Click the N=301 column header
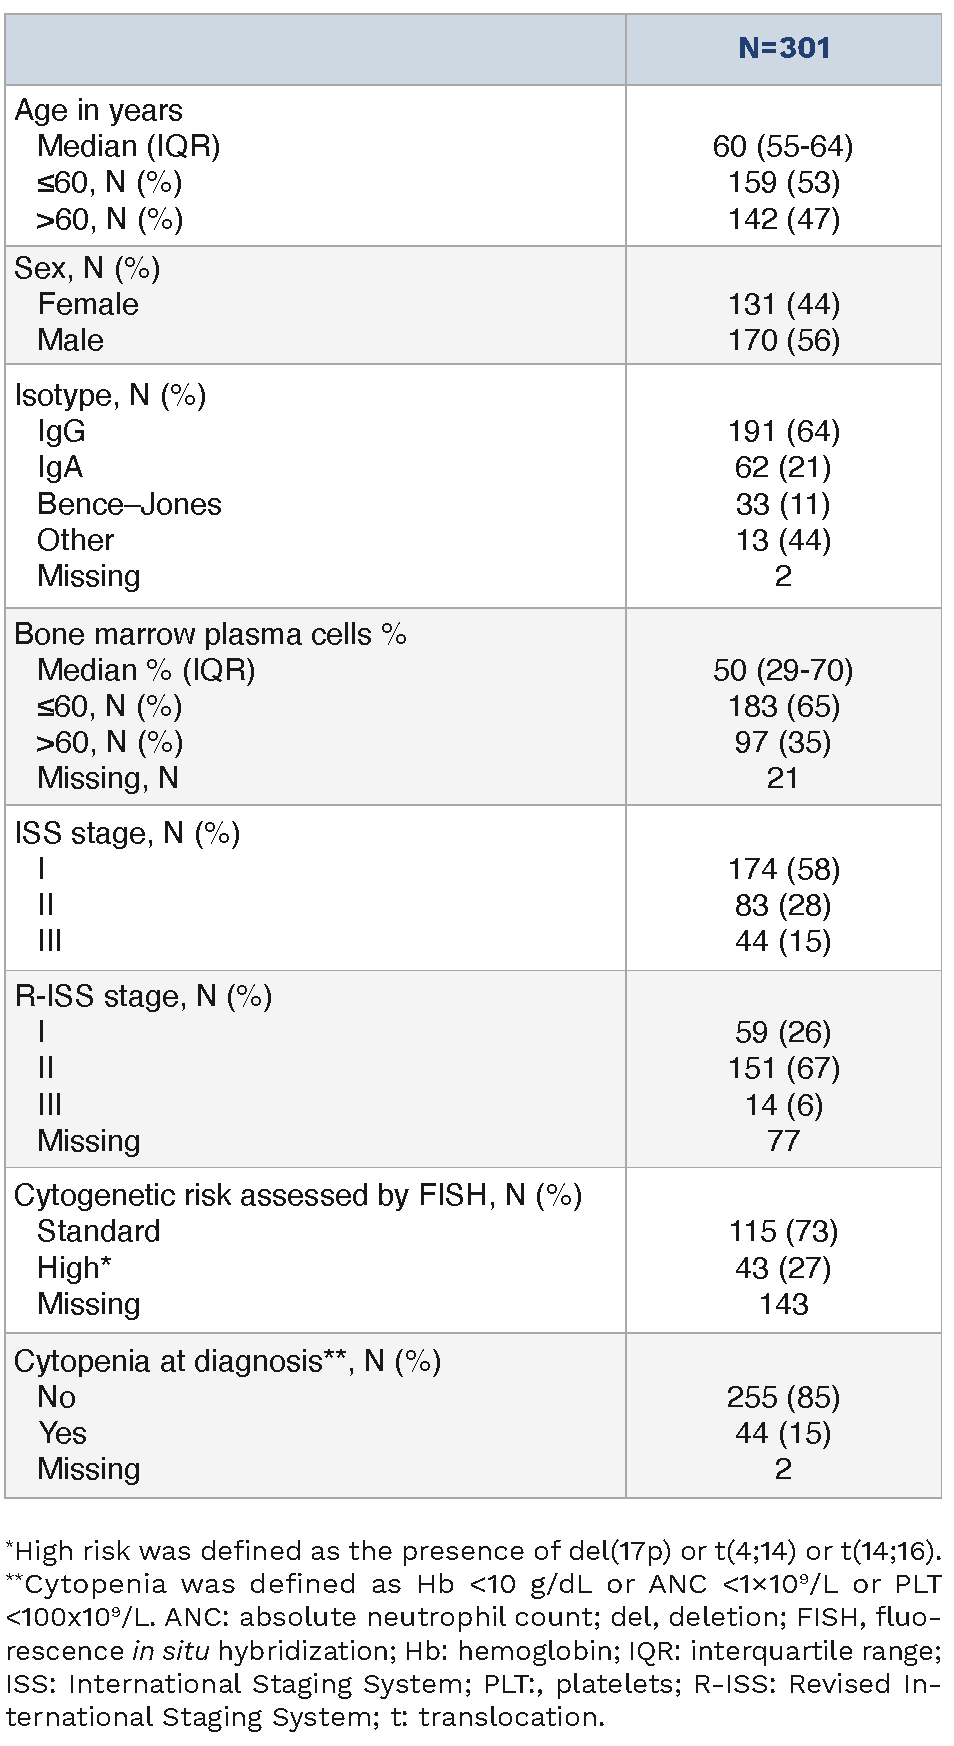 (783, 48)
